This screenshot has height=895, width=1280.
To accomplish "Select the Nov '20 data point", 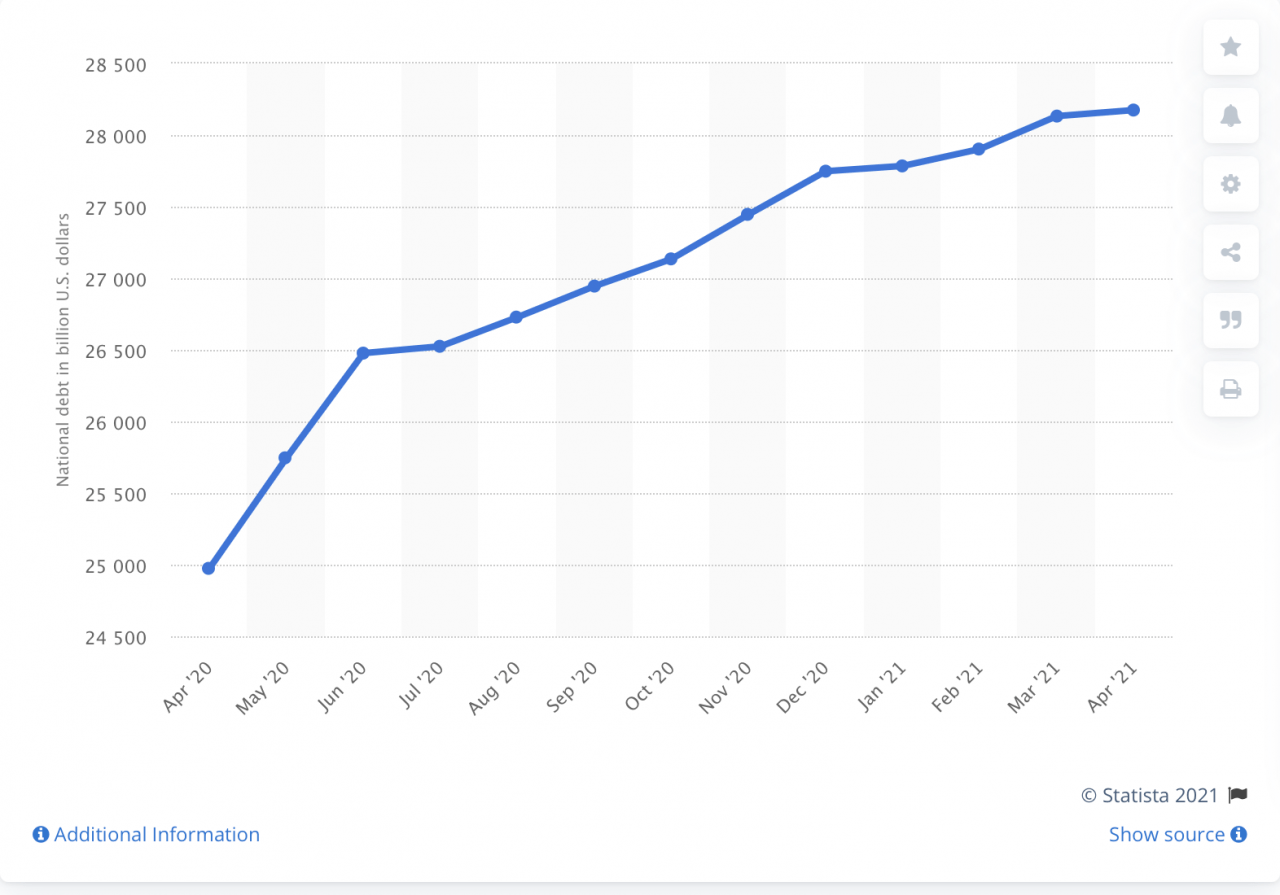I will 747,214.
